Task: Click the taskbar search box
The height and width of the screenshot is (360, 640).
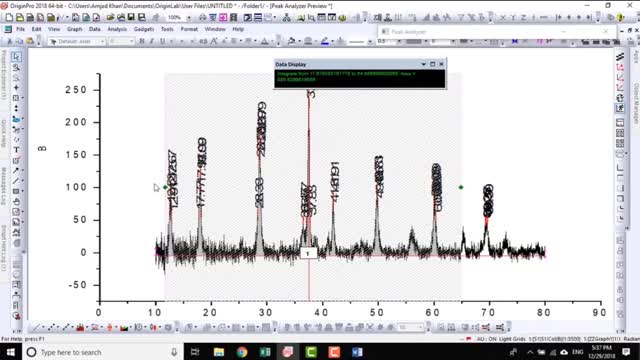Action: tap(103, 352)
